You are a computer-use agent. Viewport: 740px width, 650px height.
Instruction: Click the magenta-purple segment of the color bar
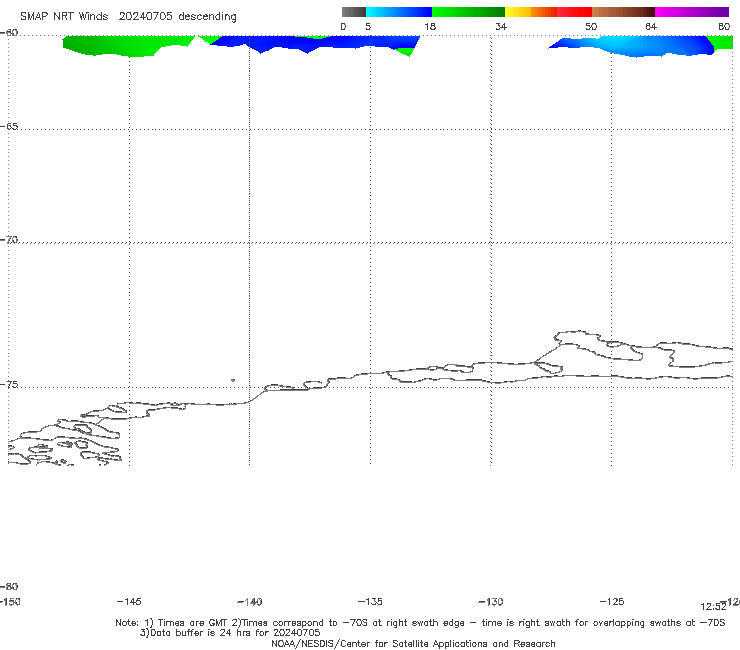[x=691, y=12]
